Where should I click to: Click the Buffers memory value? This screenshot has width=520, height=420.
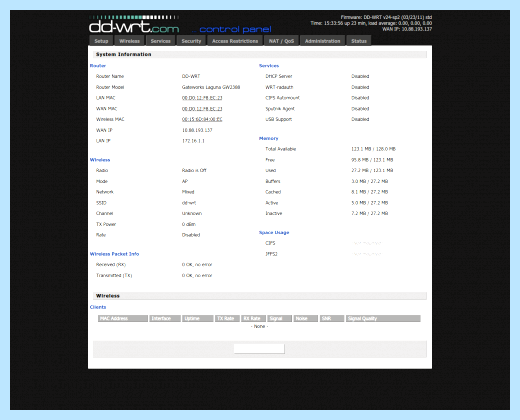[369, 181]
